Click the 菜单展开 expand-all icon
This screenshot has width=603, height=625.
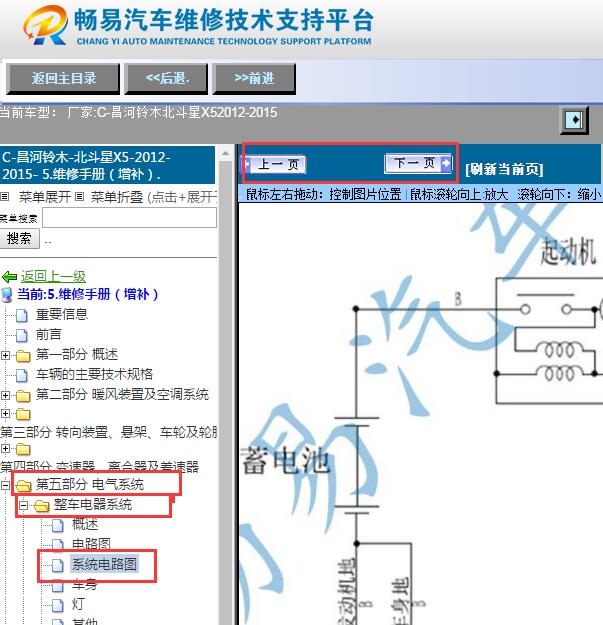(x=5, y=197)
